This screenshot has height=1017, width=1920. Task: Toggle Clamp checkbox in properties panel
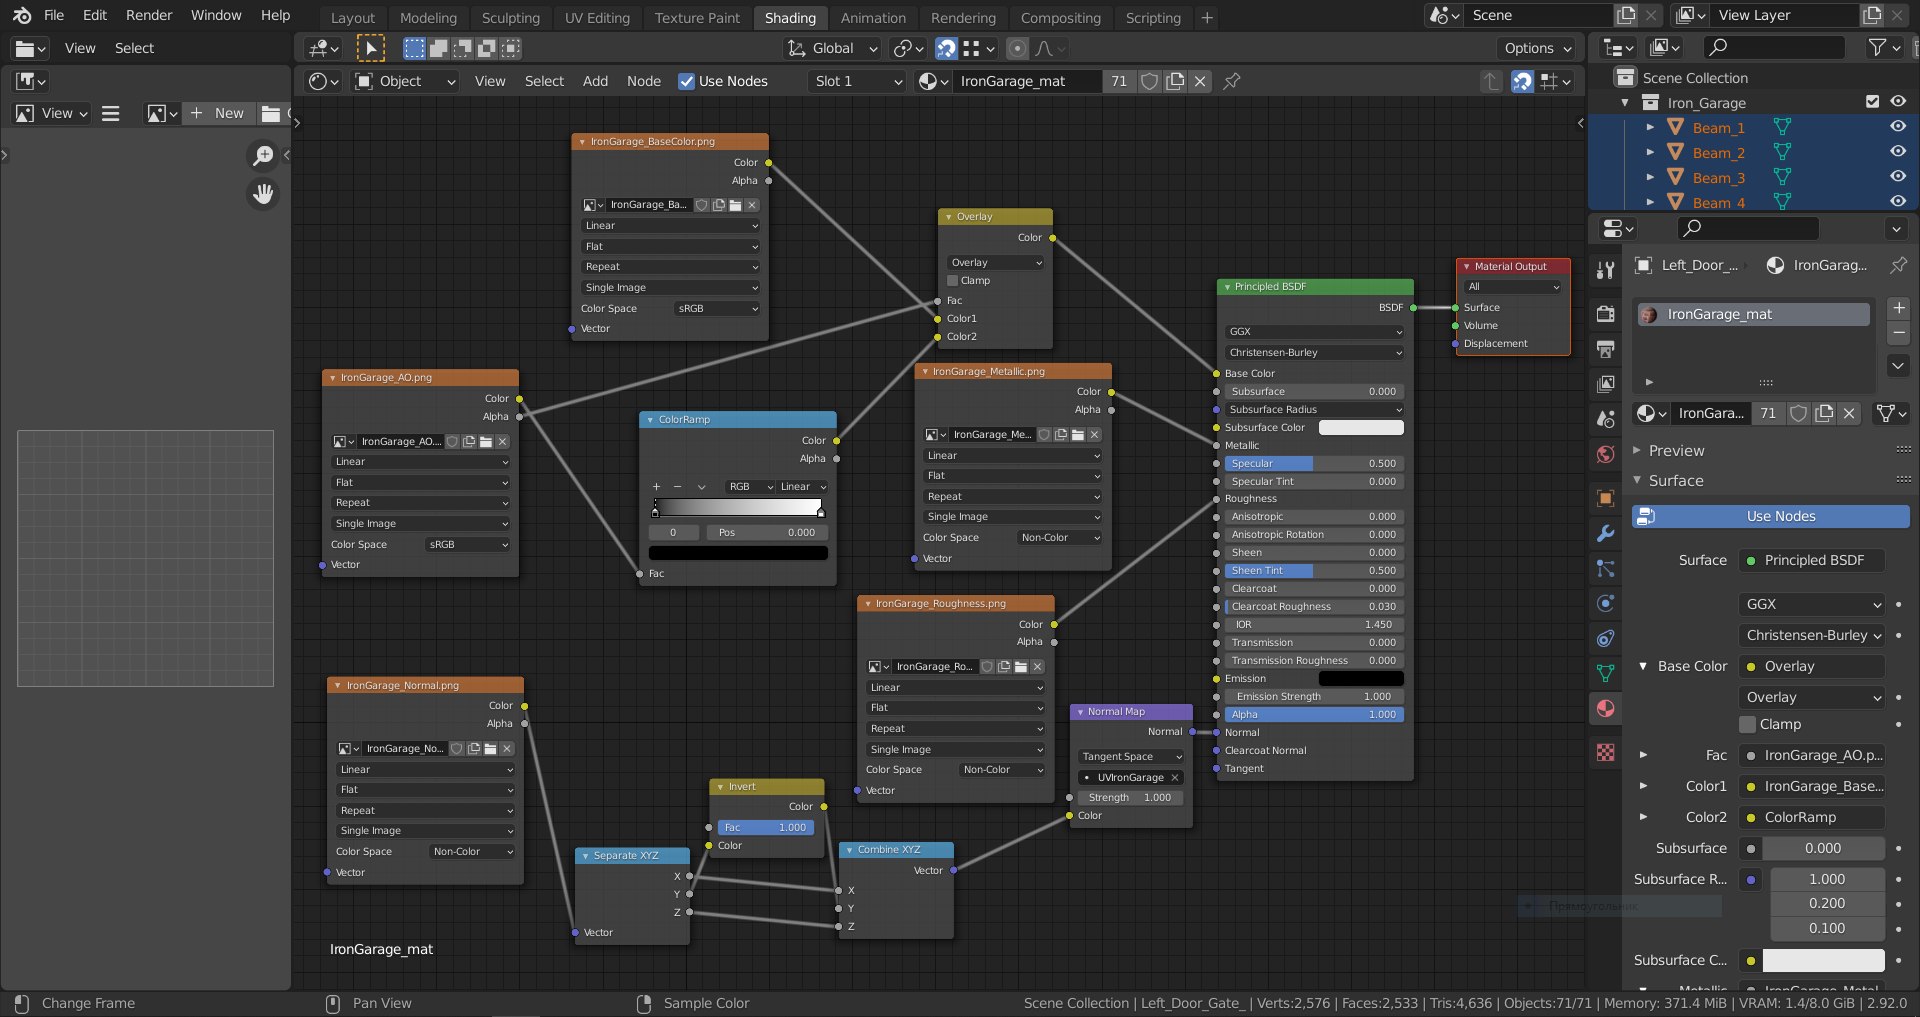1748,724
